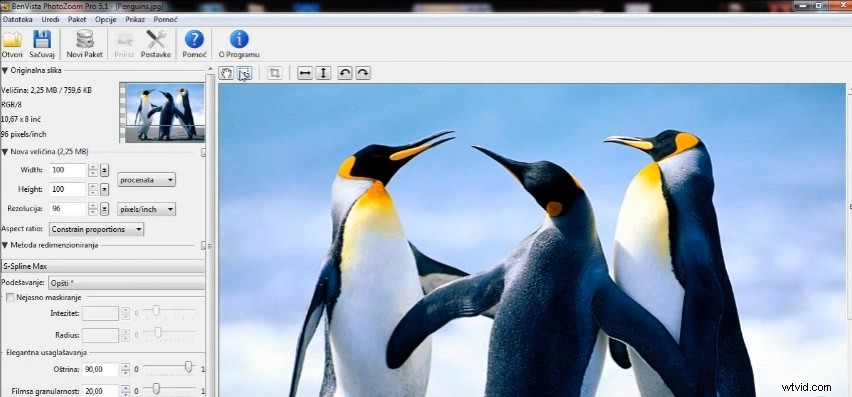This screenshot has width=852, height=397.
Task: Click the 10,67 x 8 inč text
Action: (20, 119)
